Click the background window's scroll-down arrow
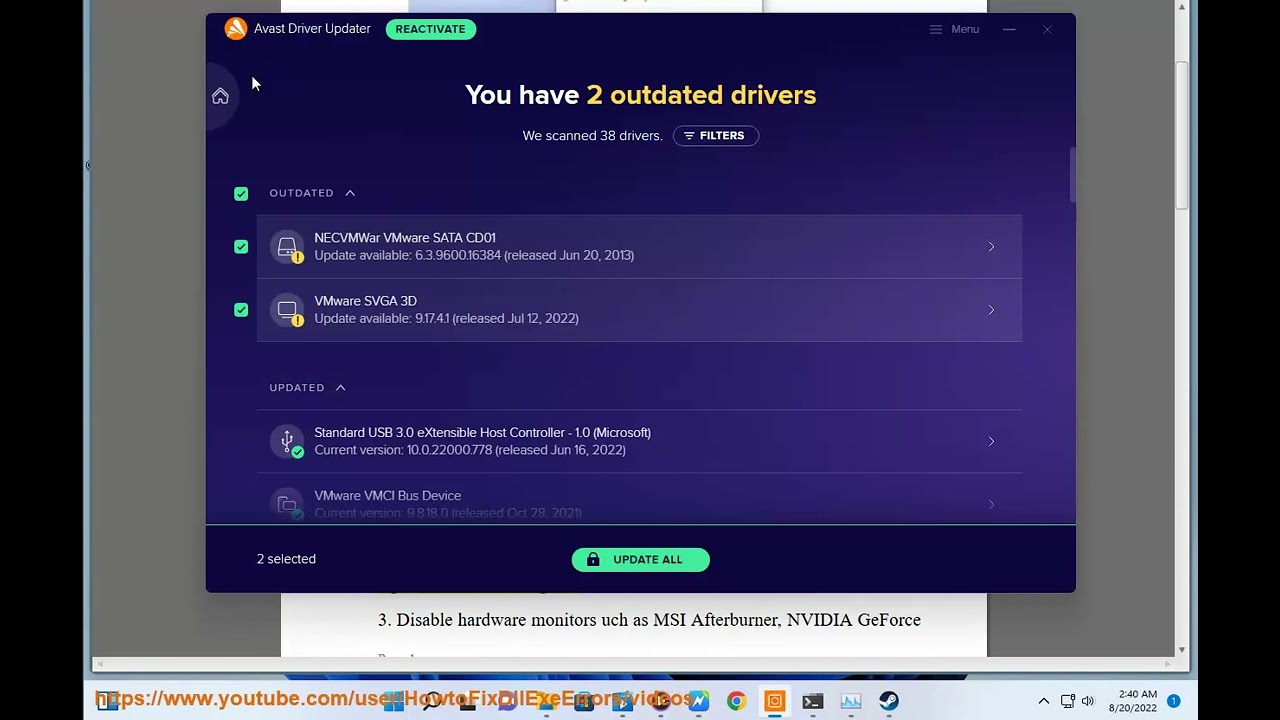This screenshot has height=720, width=1280. coord(1182,650)
